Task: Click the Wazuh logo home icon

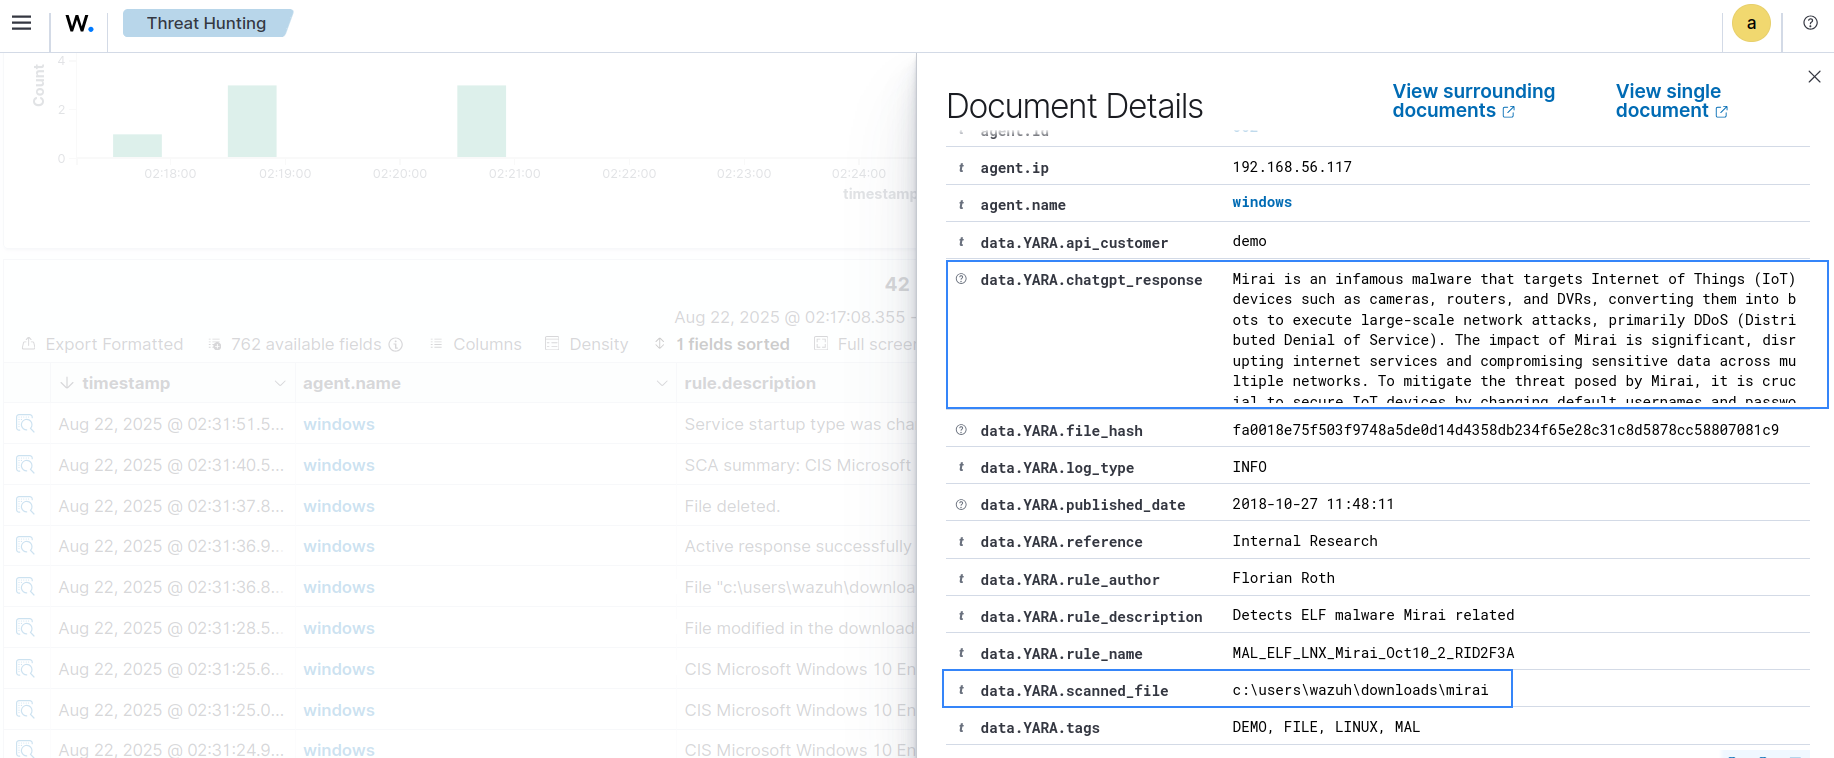Action: 79,23
